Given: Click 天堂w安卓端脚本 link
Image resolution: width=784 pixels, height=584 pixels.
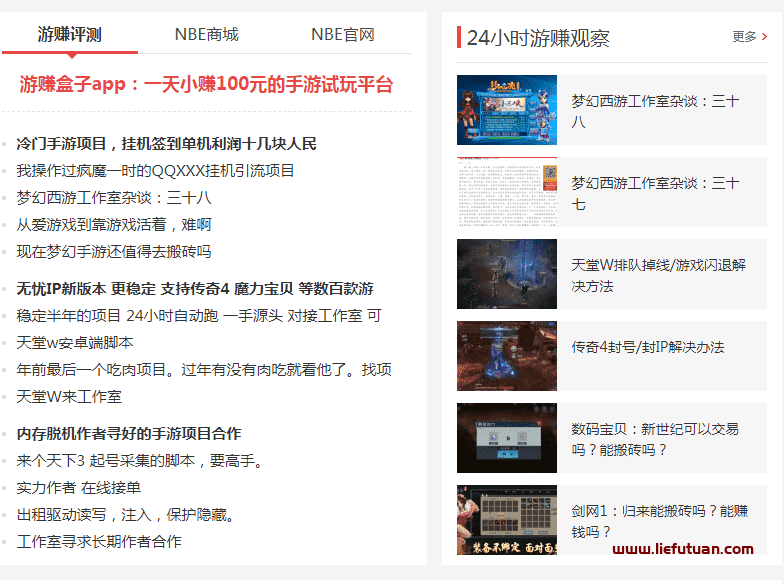Looking at the screenshot, I should [75, 343].
